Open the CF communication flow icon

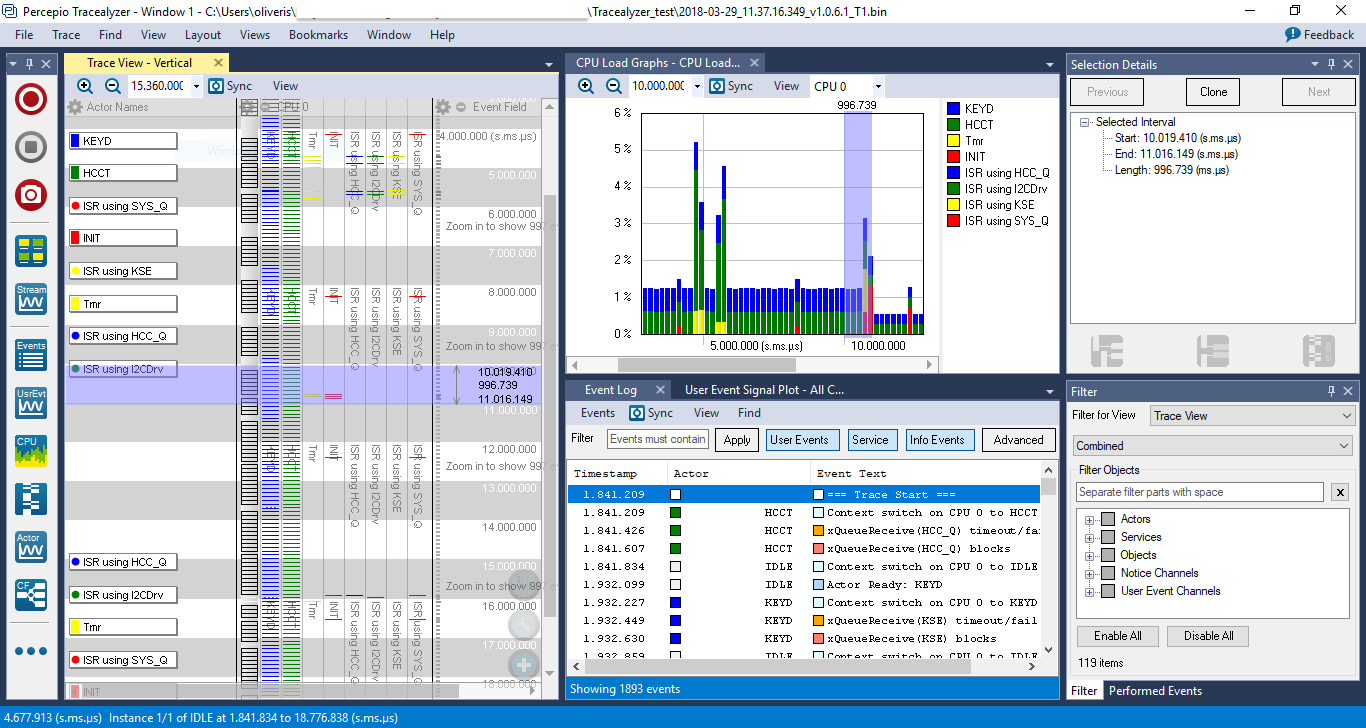pos(31,595)
